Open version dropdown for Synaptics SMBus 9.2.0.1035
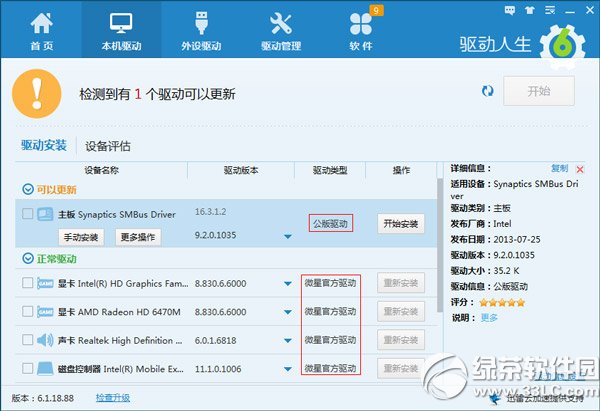600x411 pixels. [x=288, y=236]
